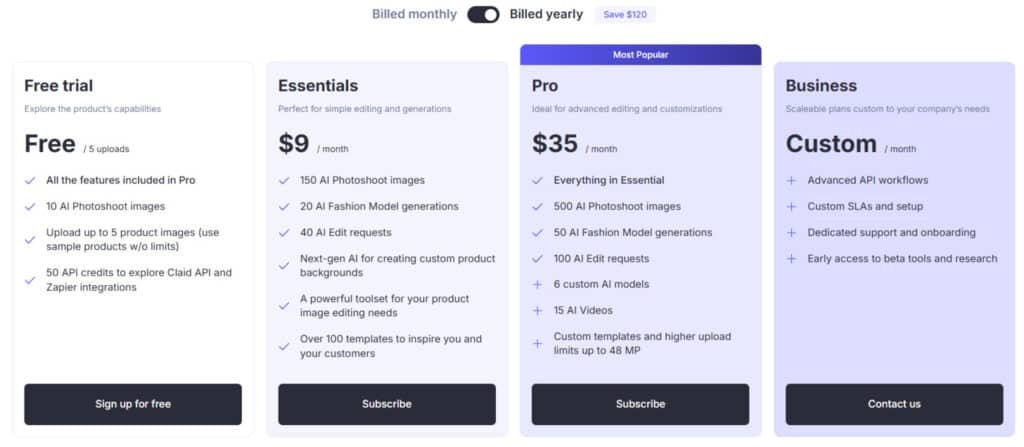This screenshot has height=447, width=1024.
Task: Click checkmark beside 150 AI Photoshoot images
Action: pos(284,181)
